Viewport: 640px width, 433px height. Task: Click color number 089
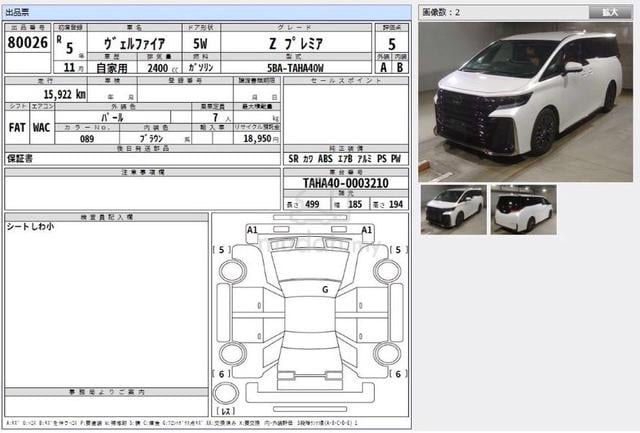[87, 139]
